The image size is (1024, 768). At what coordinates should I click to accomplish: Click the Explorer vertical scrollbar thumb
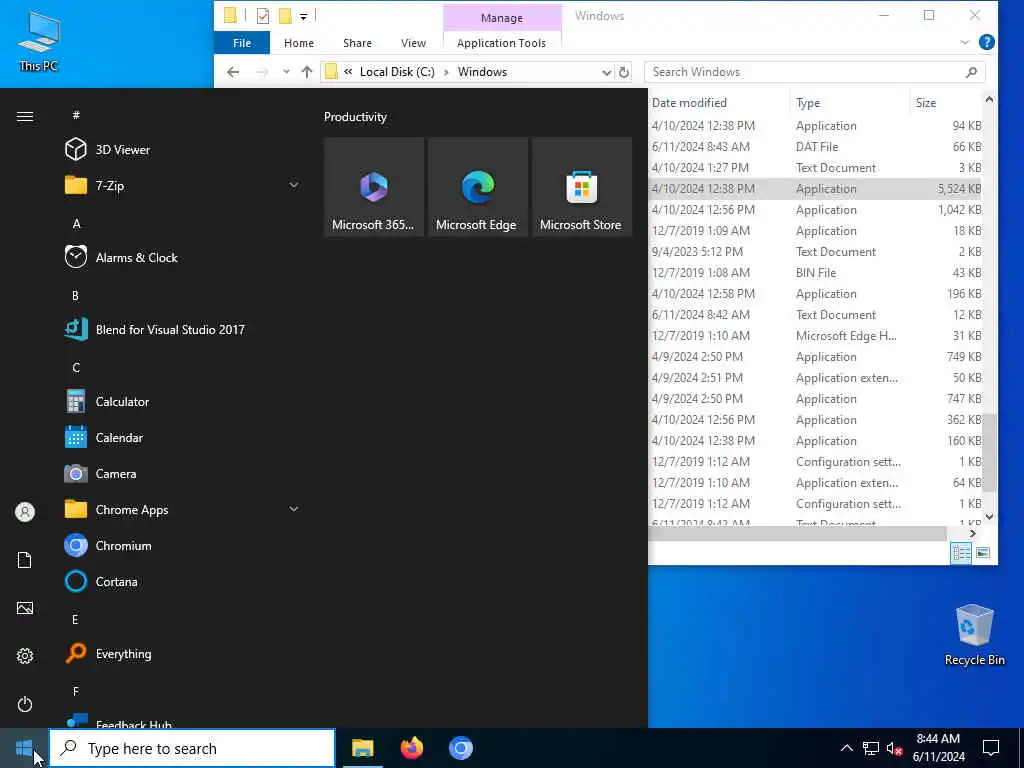(x=989, y=453)
